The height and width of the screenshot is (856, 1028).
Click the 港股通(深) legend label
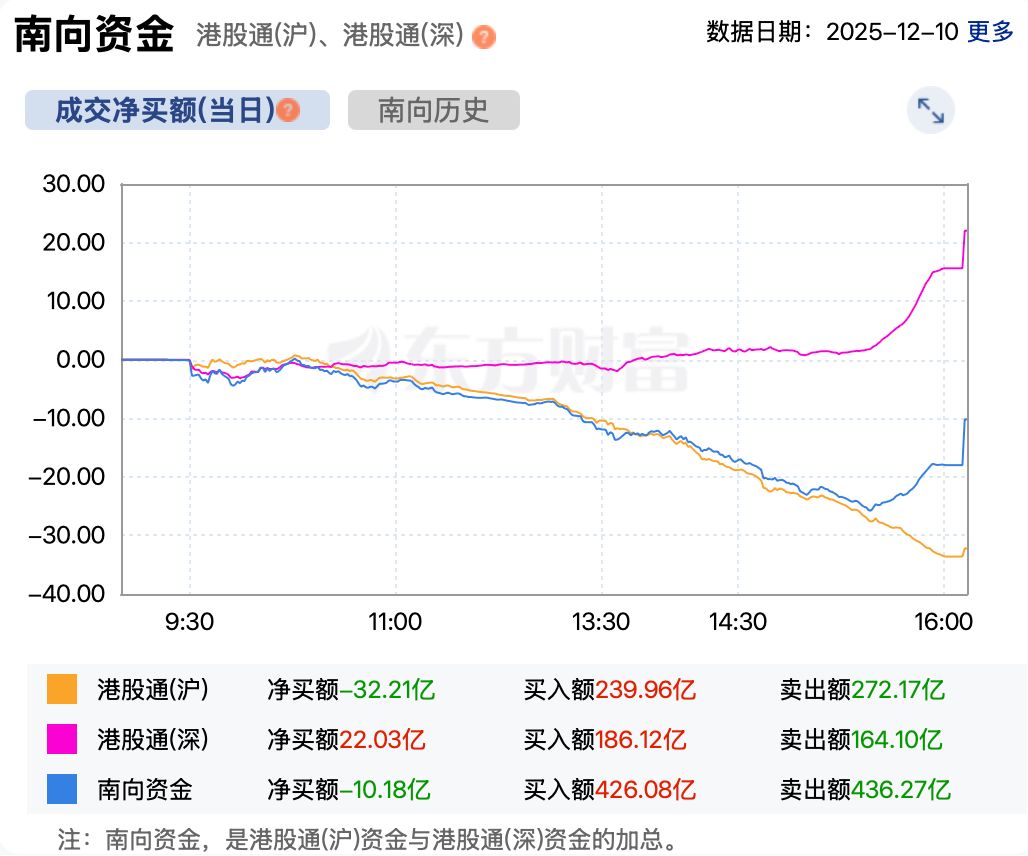[x=152, y=740]
